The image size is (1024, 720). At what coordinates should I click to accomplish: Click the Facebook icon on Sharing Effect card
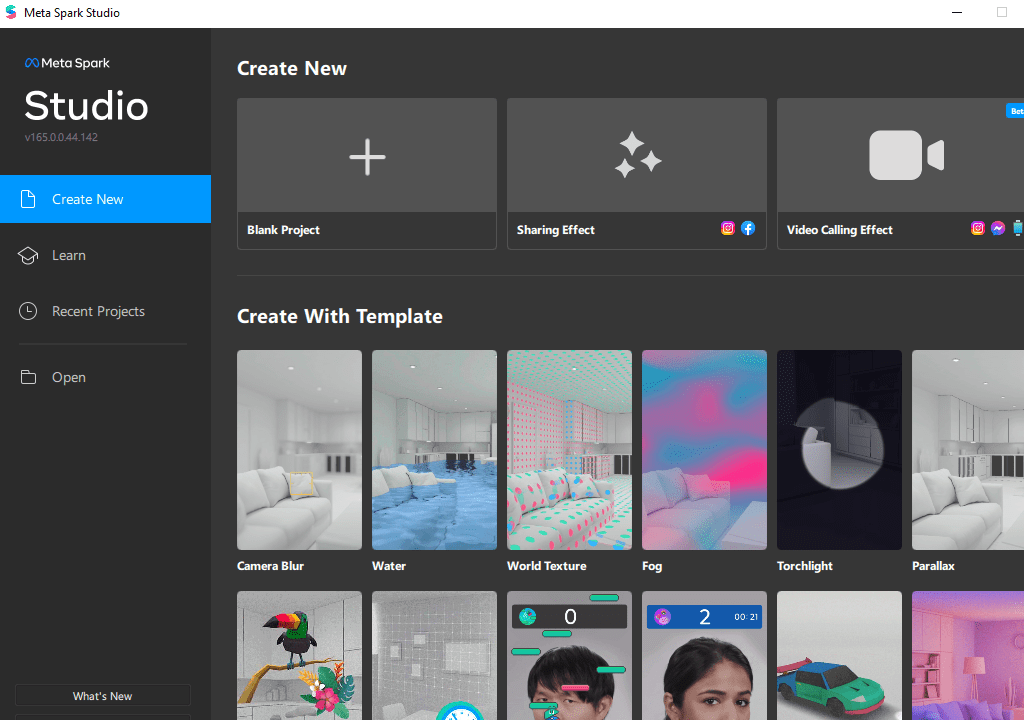click(748, 228)
